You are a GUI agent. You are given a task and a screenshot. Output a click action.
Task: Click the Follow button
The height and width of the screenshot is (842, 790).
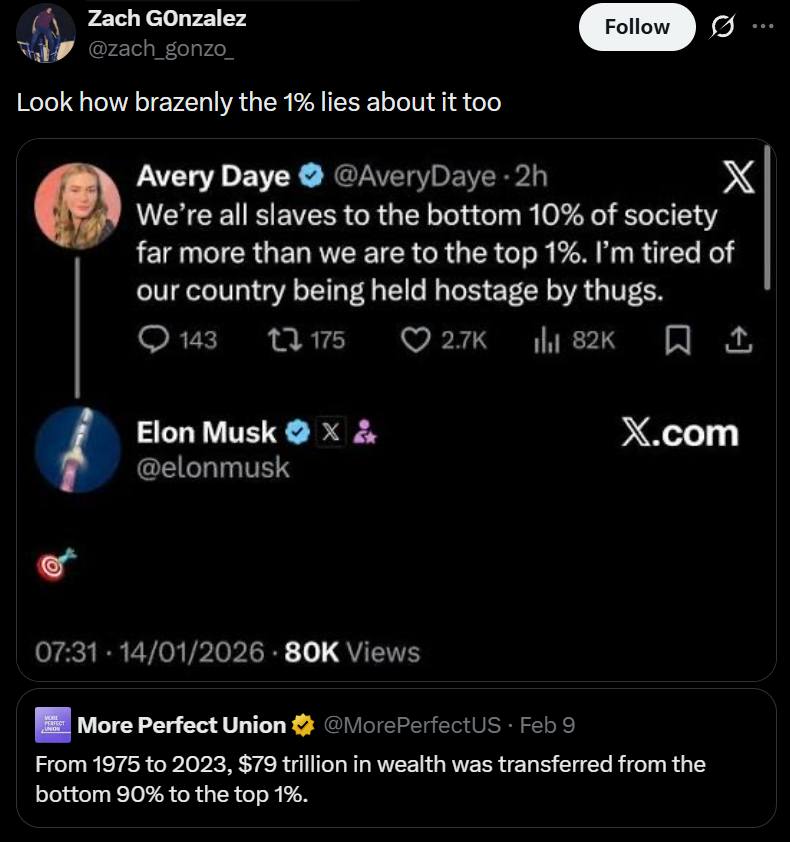point(637,27)
